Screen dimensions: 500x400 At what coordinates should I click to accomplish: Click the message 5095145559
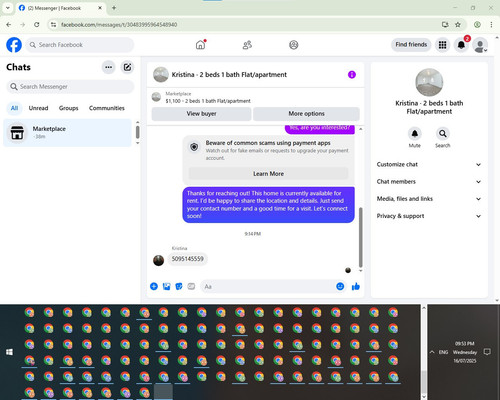pyautogui.click(x=187, y=259)
